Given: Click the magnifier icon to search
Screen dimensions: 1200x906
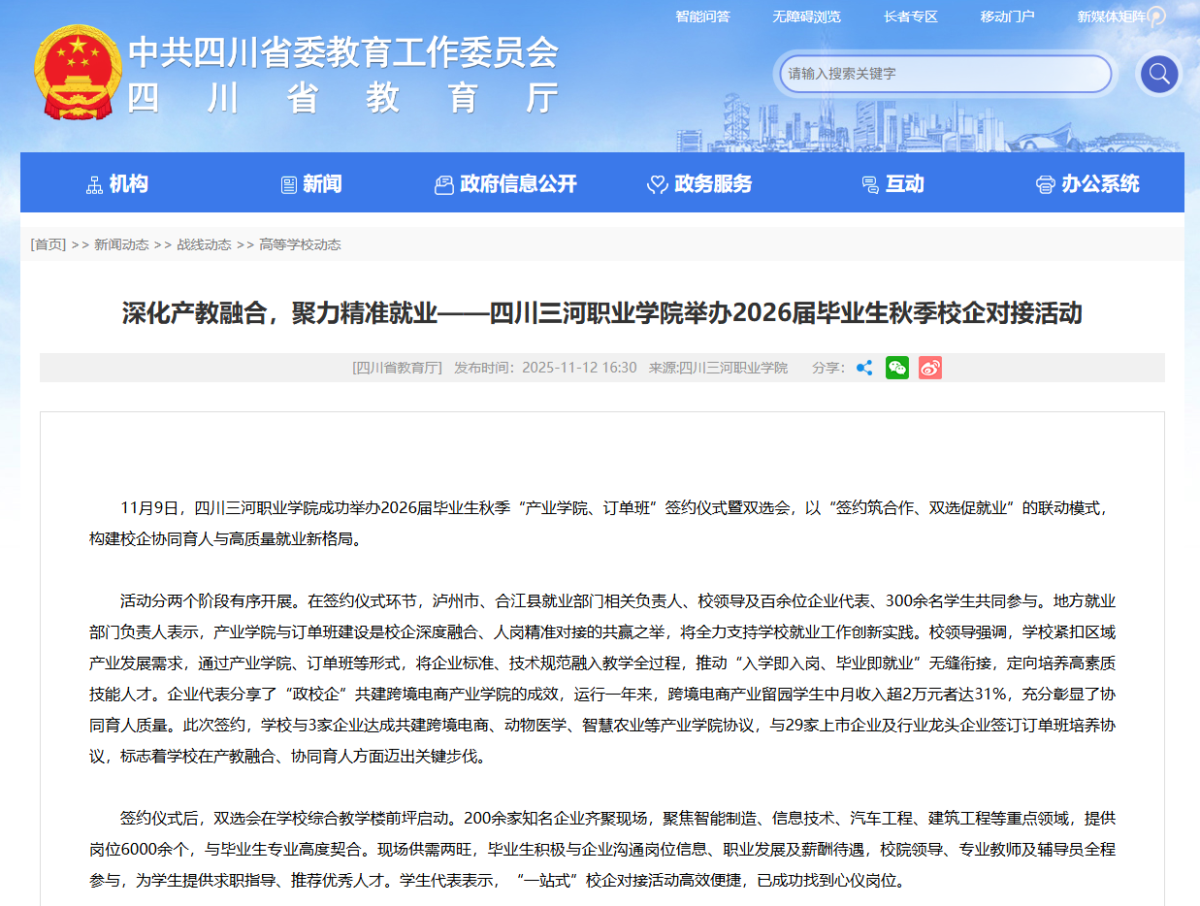Looking at the screenshot, I should [1157, 74].
